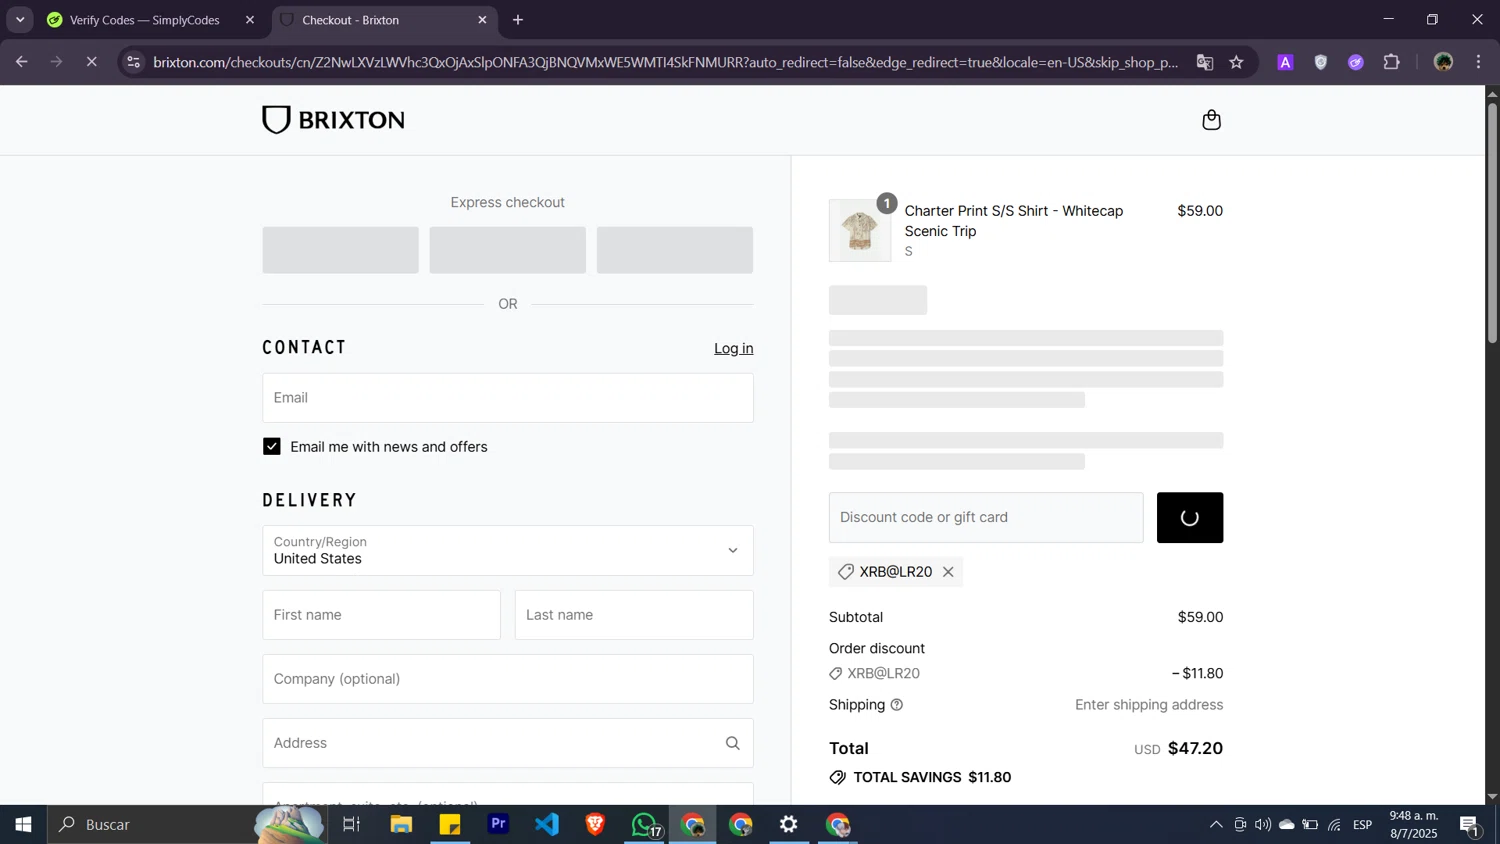
Task: View site information icon in address bar
Action: [x=134, y=62]
